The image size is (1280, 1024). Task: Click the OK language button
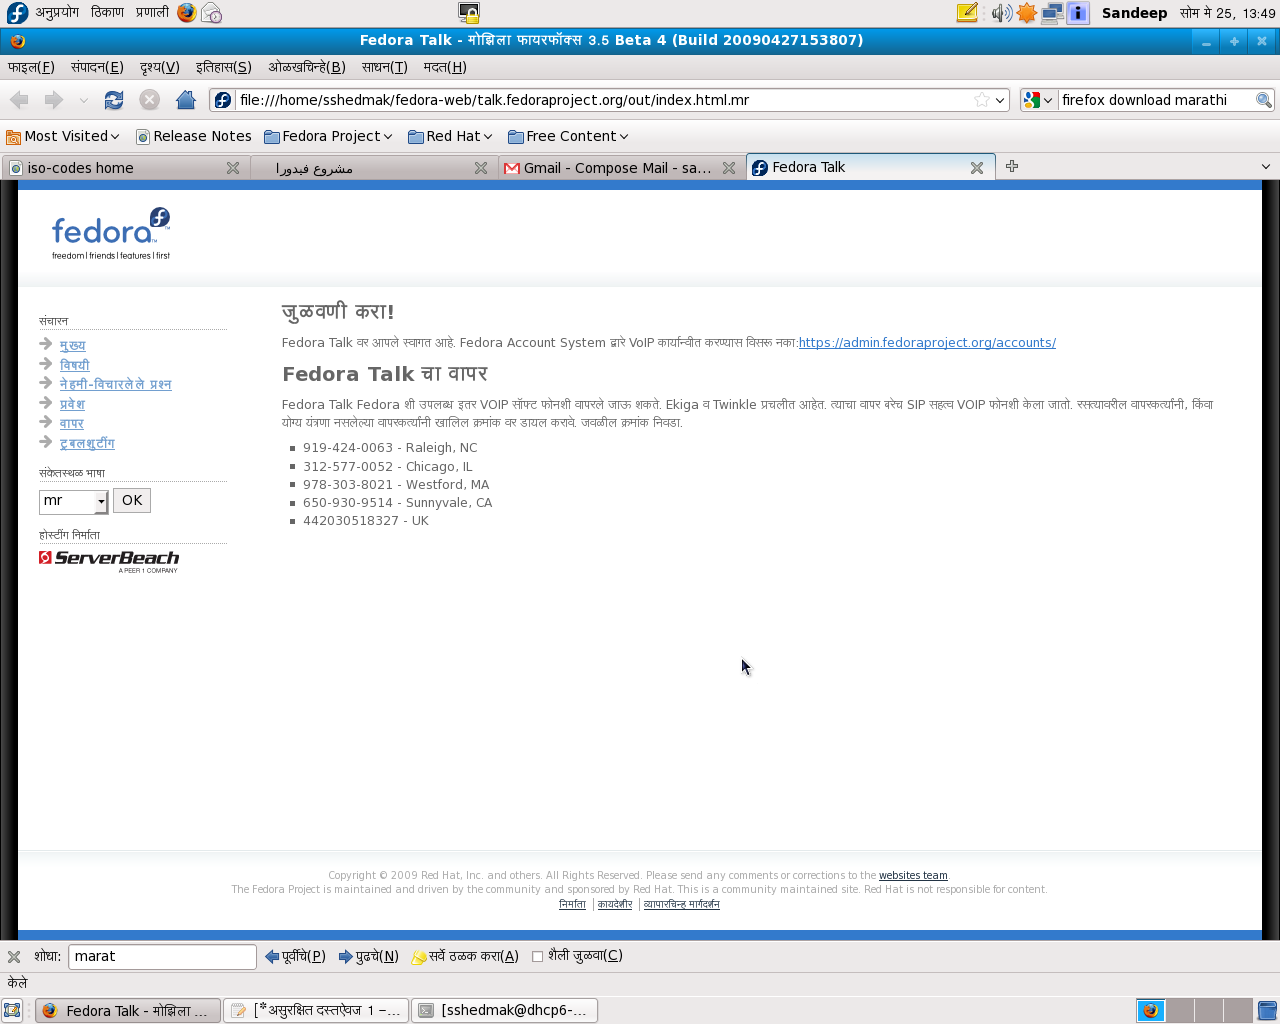(x=132, y=501)
